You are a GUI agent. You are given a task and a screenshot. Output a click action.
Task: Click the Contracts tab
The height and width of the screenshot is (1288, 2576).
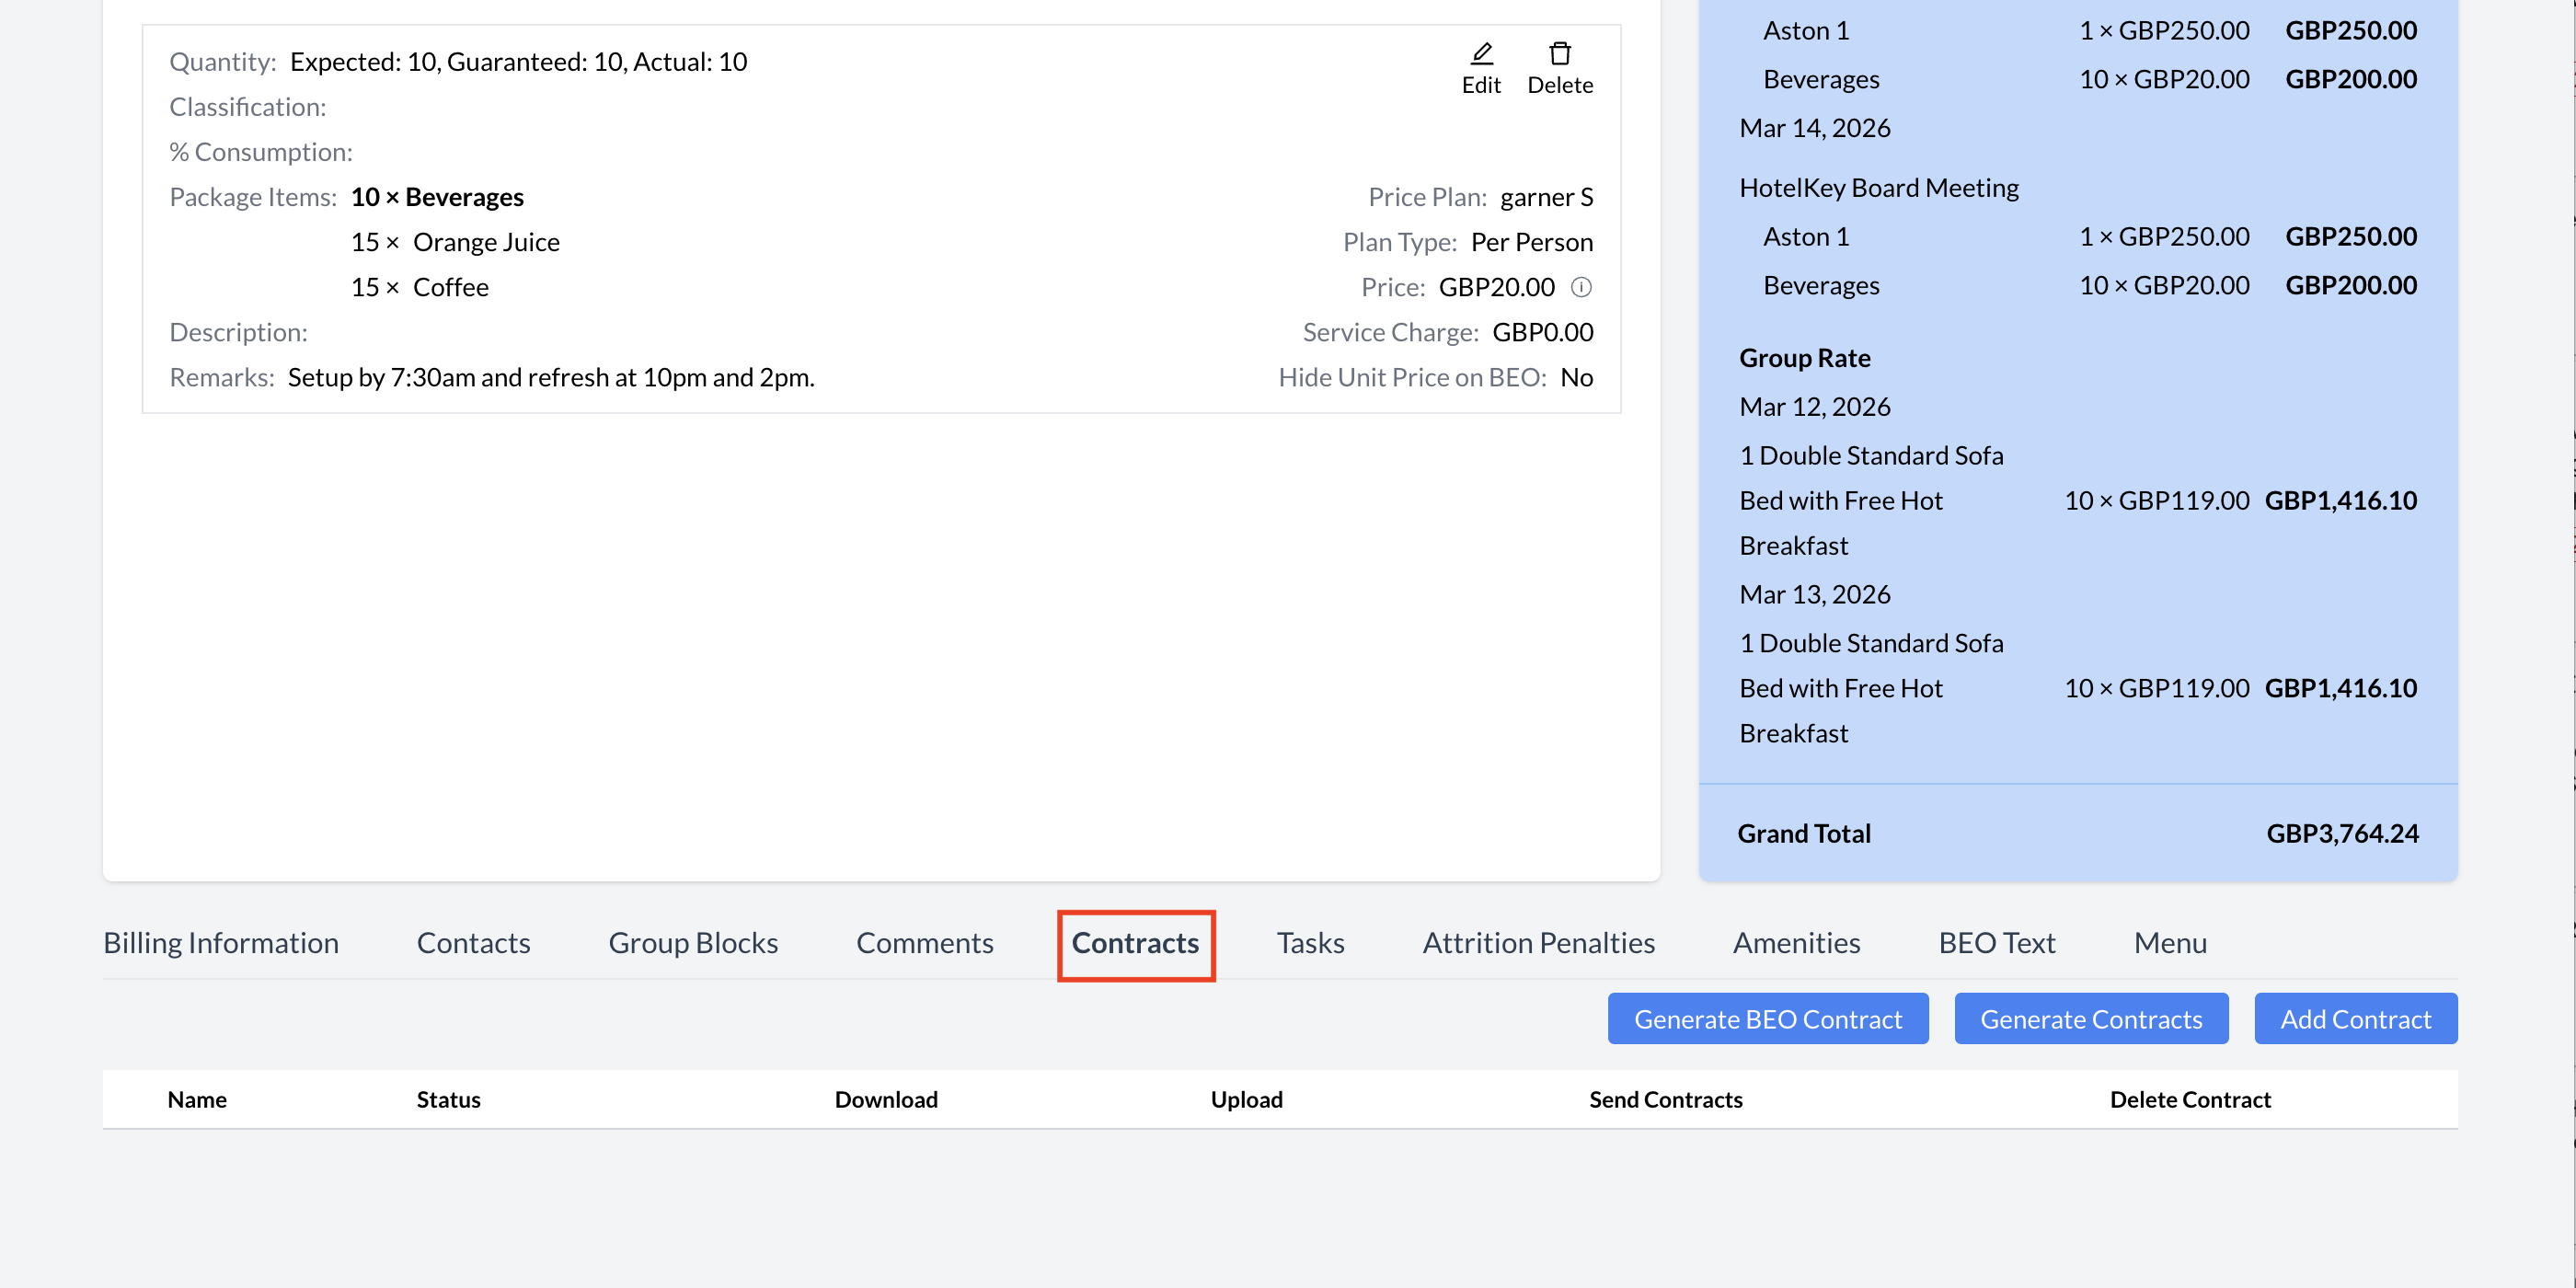(1135, 943)
